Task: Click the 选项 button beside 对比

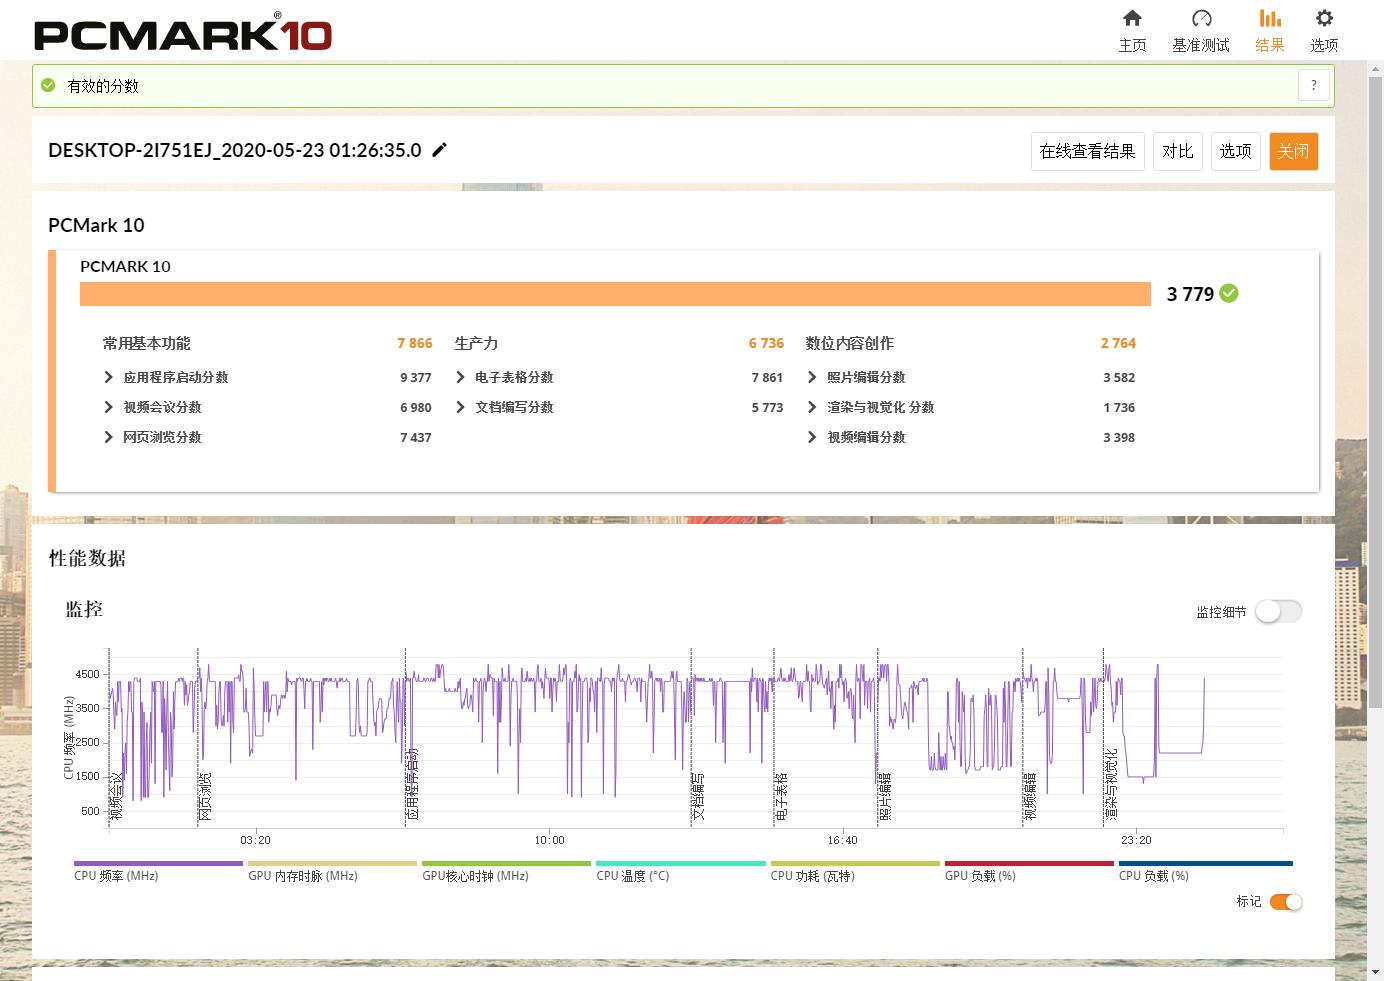Action: tap(1236, 151)
